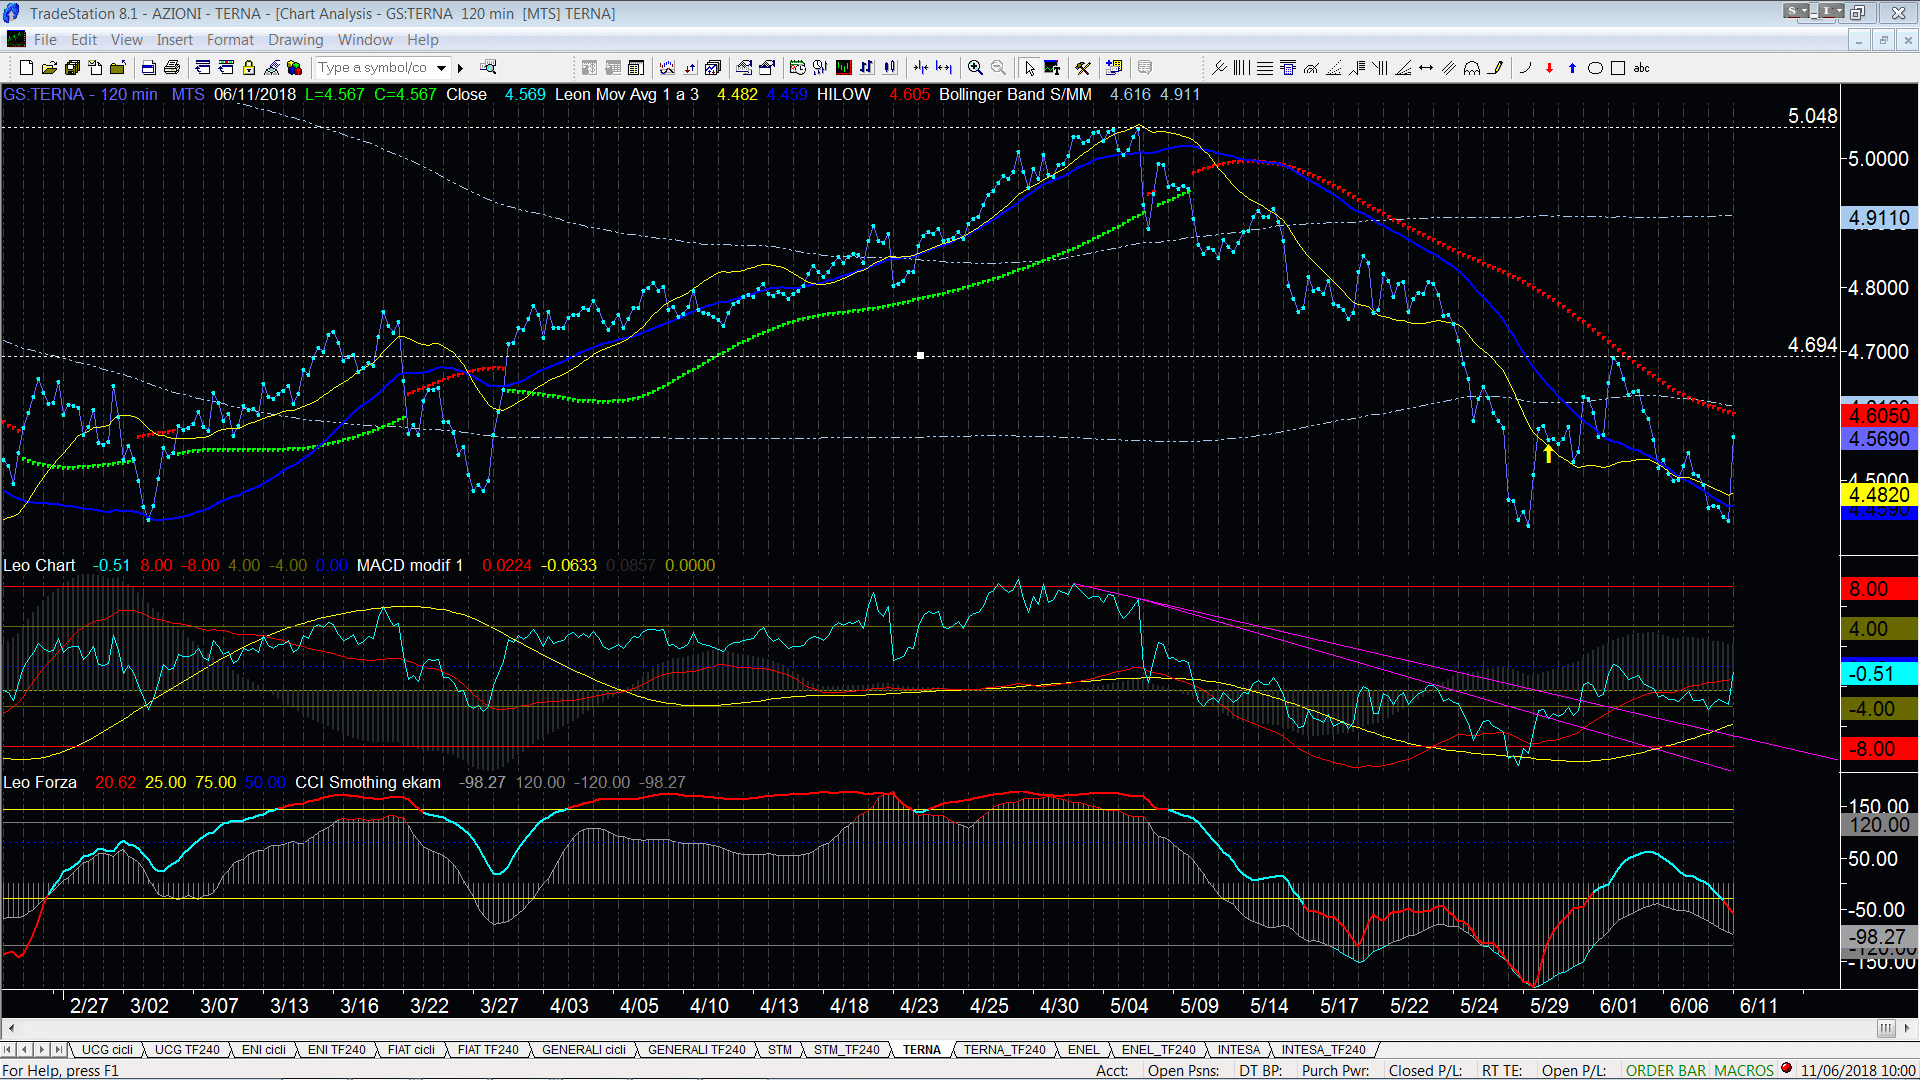The image size is (1920, 1080).
Task: Click the Leo Chart indicator label
Action: click(x=39, y=565)
